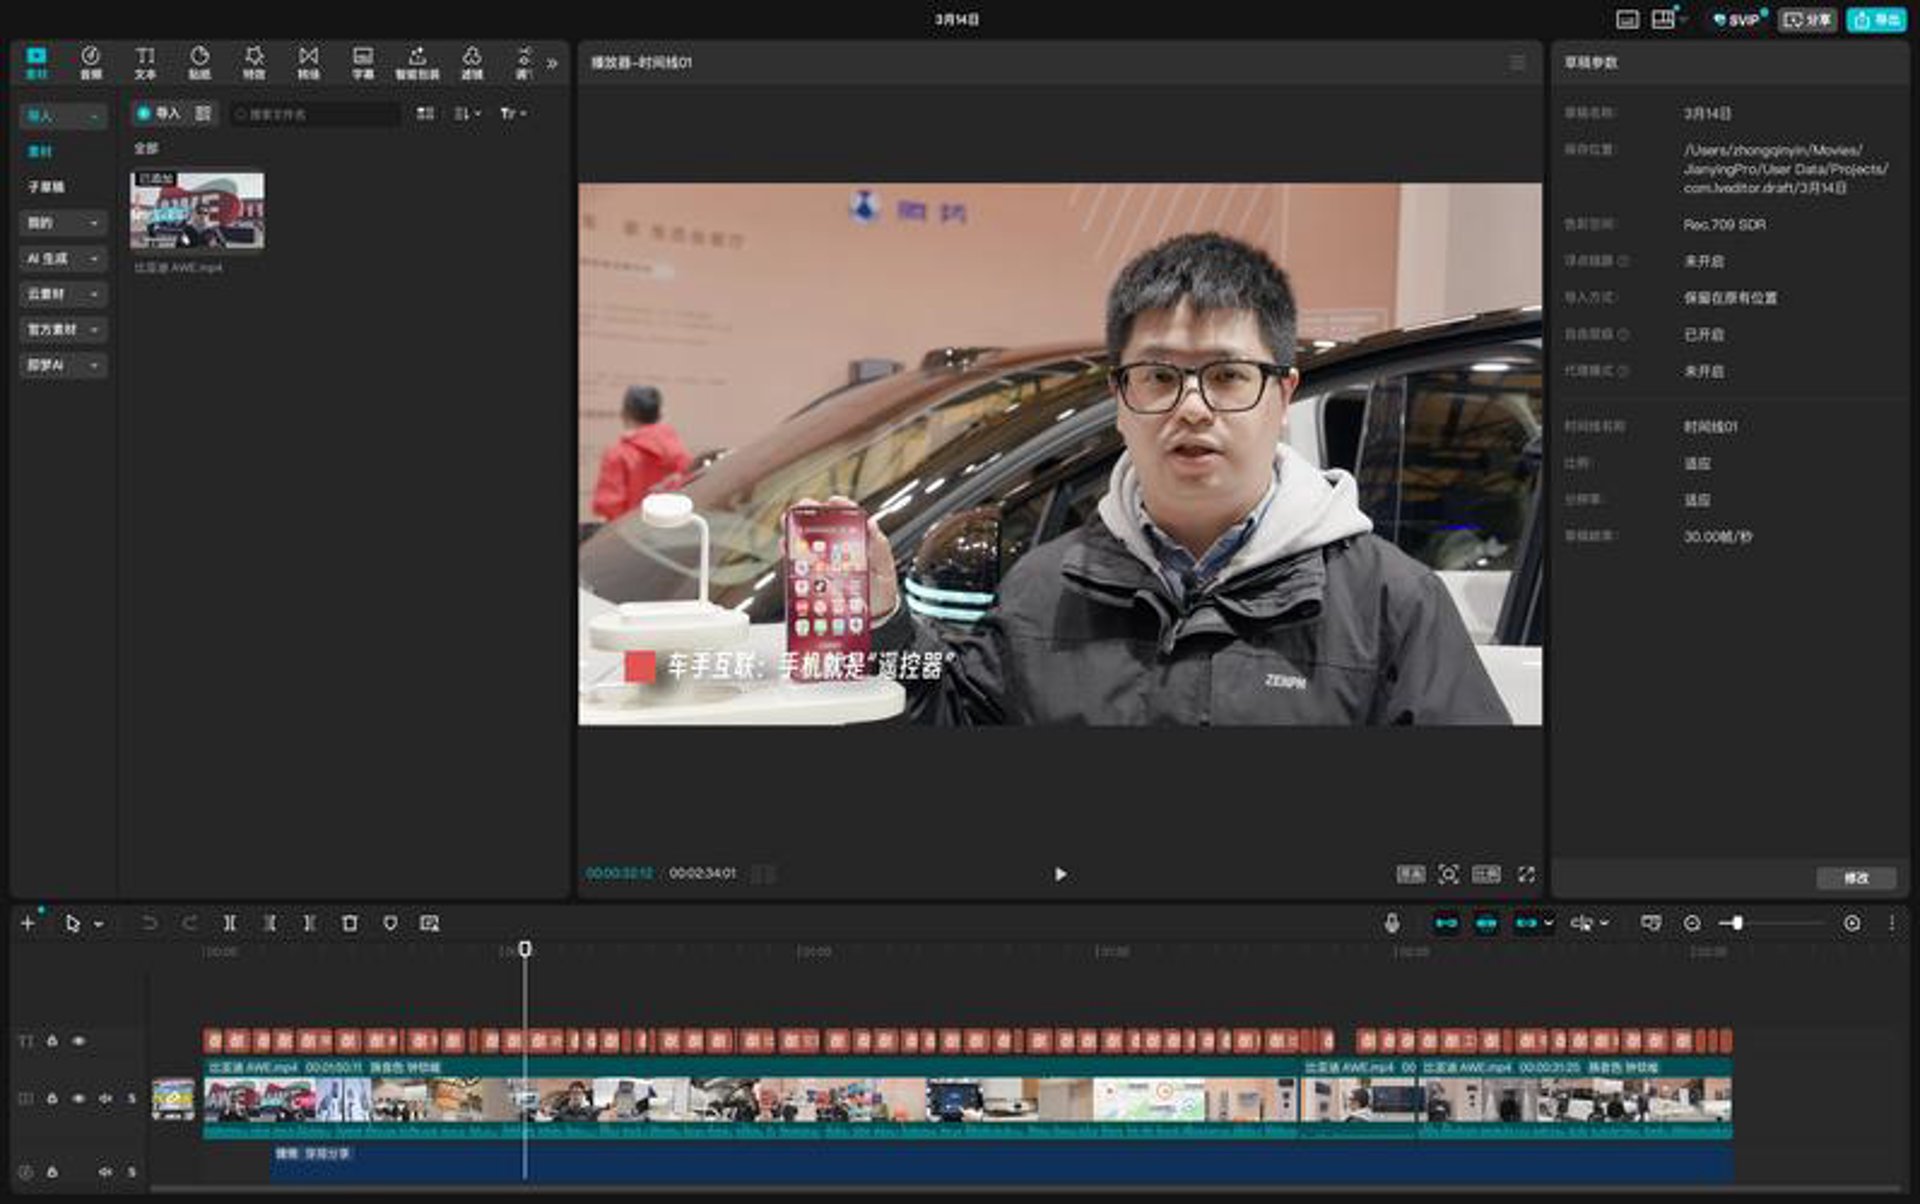Toggle the focus frame scan icon under player
Screen dimensions: 1920x1204
[x=1448, y=874]
